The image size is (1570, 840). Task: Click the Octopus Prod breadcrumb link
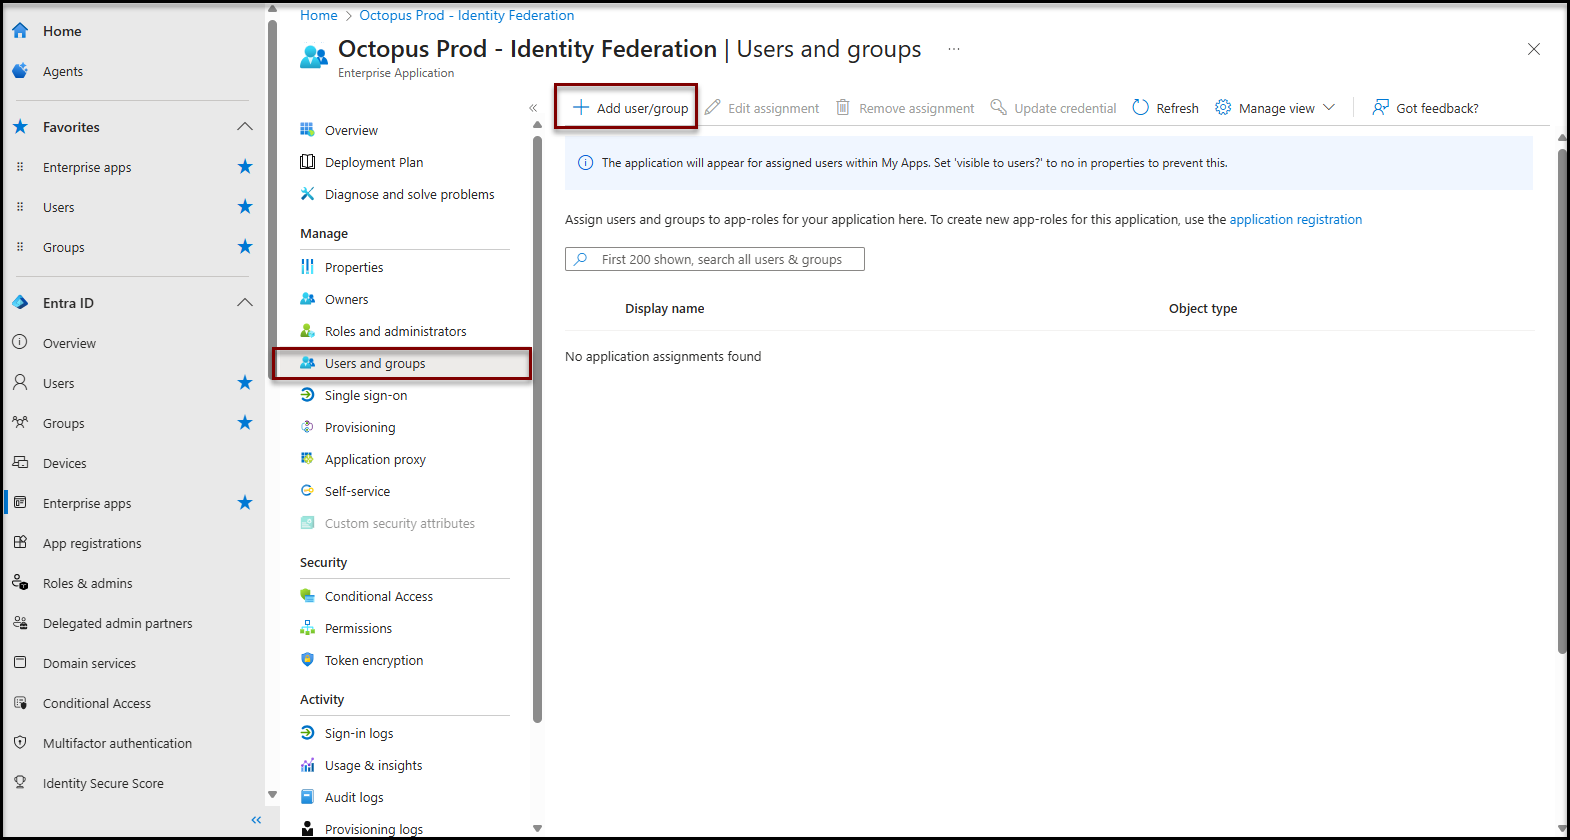point(466,15)
